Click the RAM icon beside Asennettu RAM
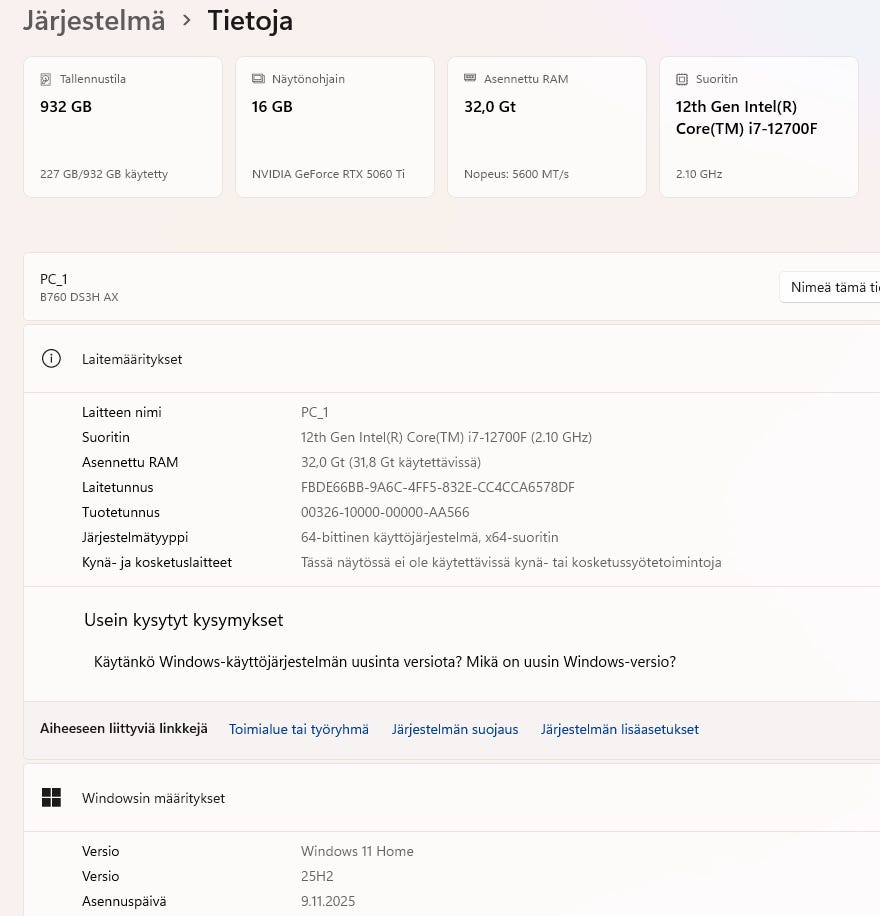Viewport: 880px width, 916px height. (x=470, y=79)
